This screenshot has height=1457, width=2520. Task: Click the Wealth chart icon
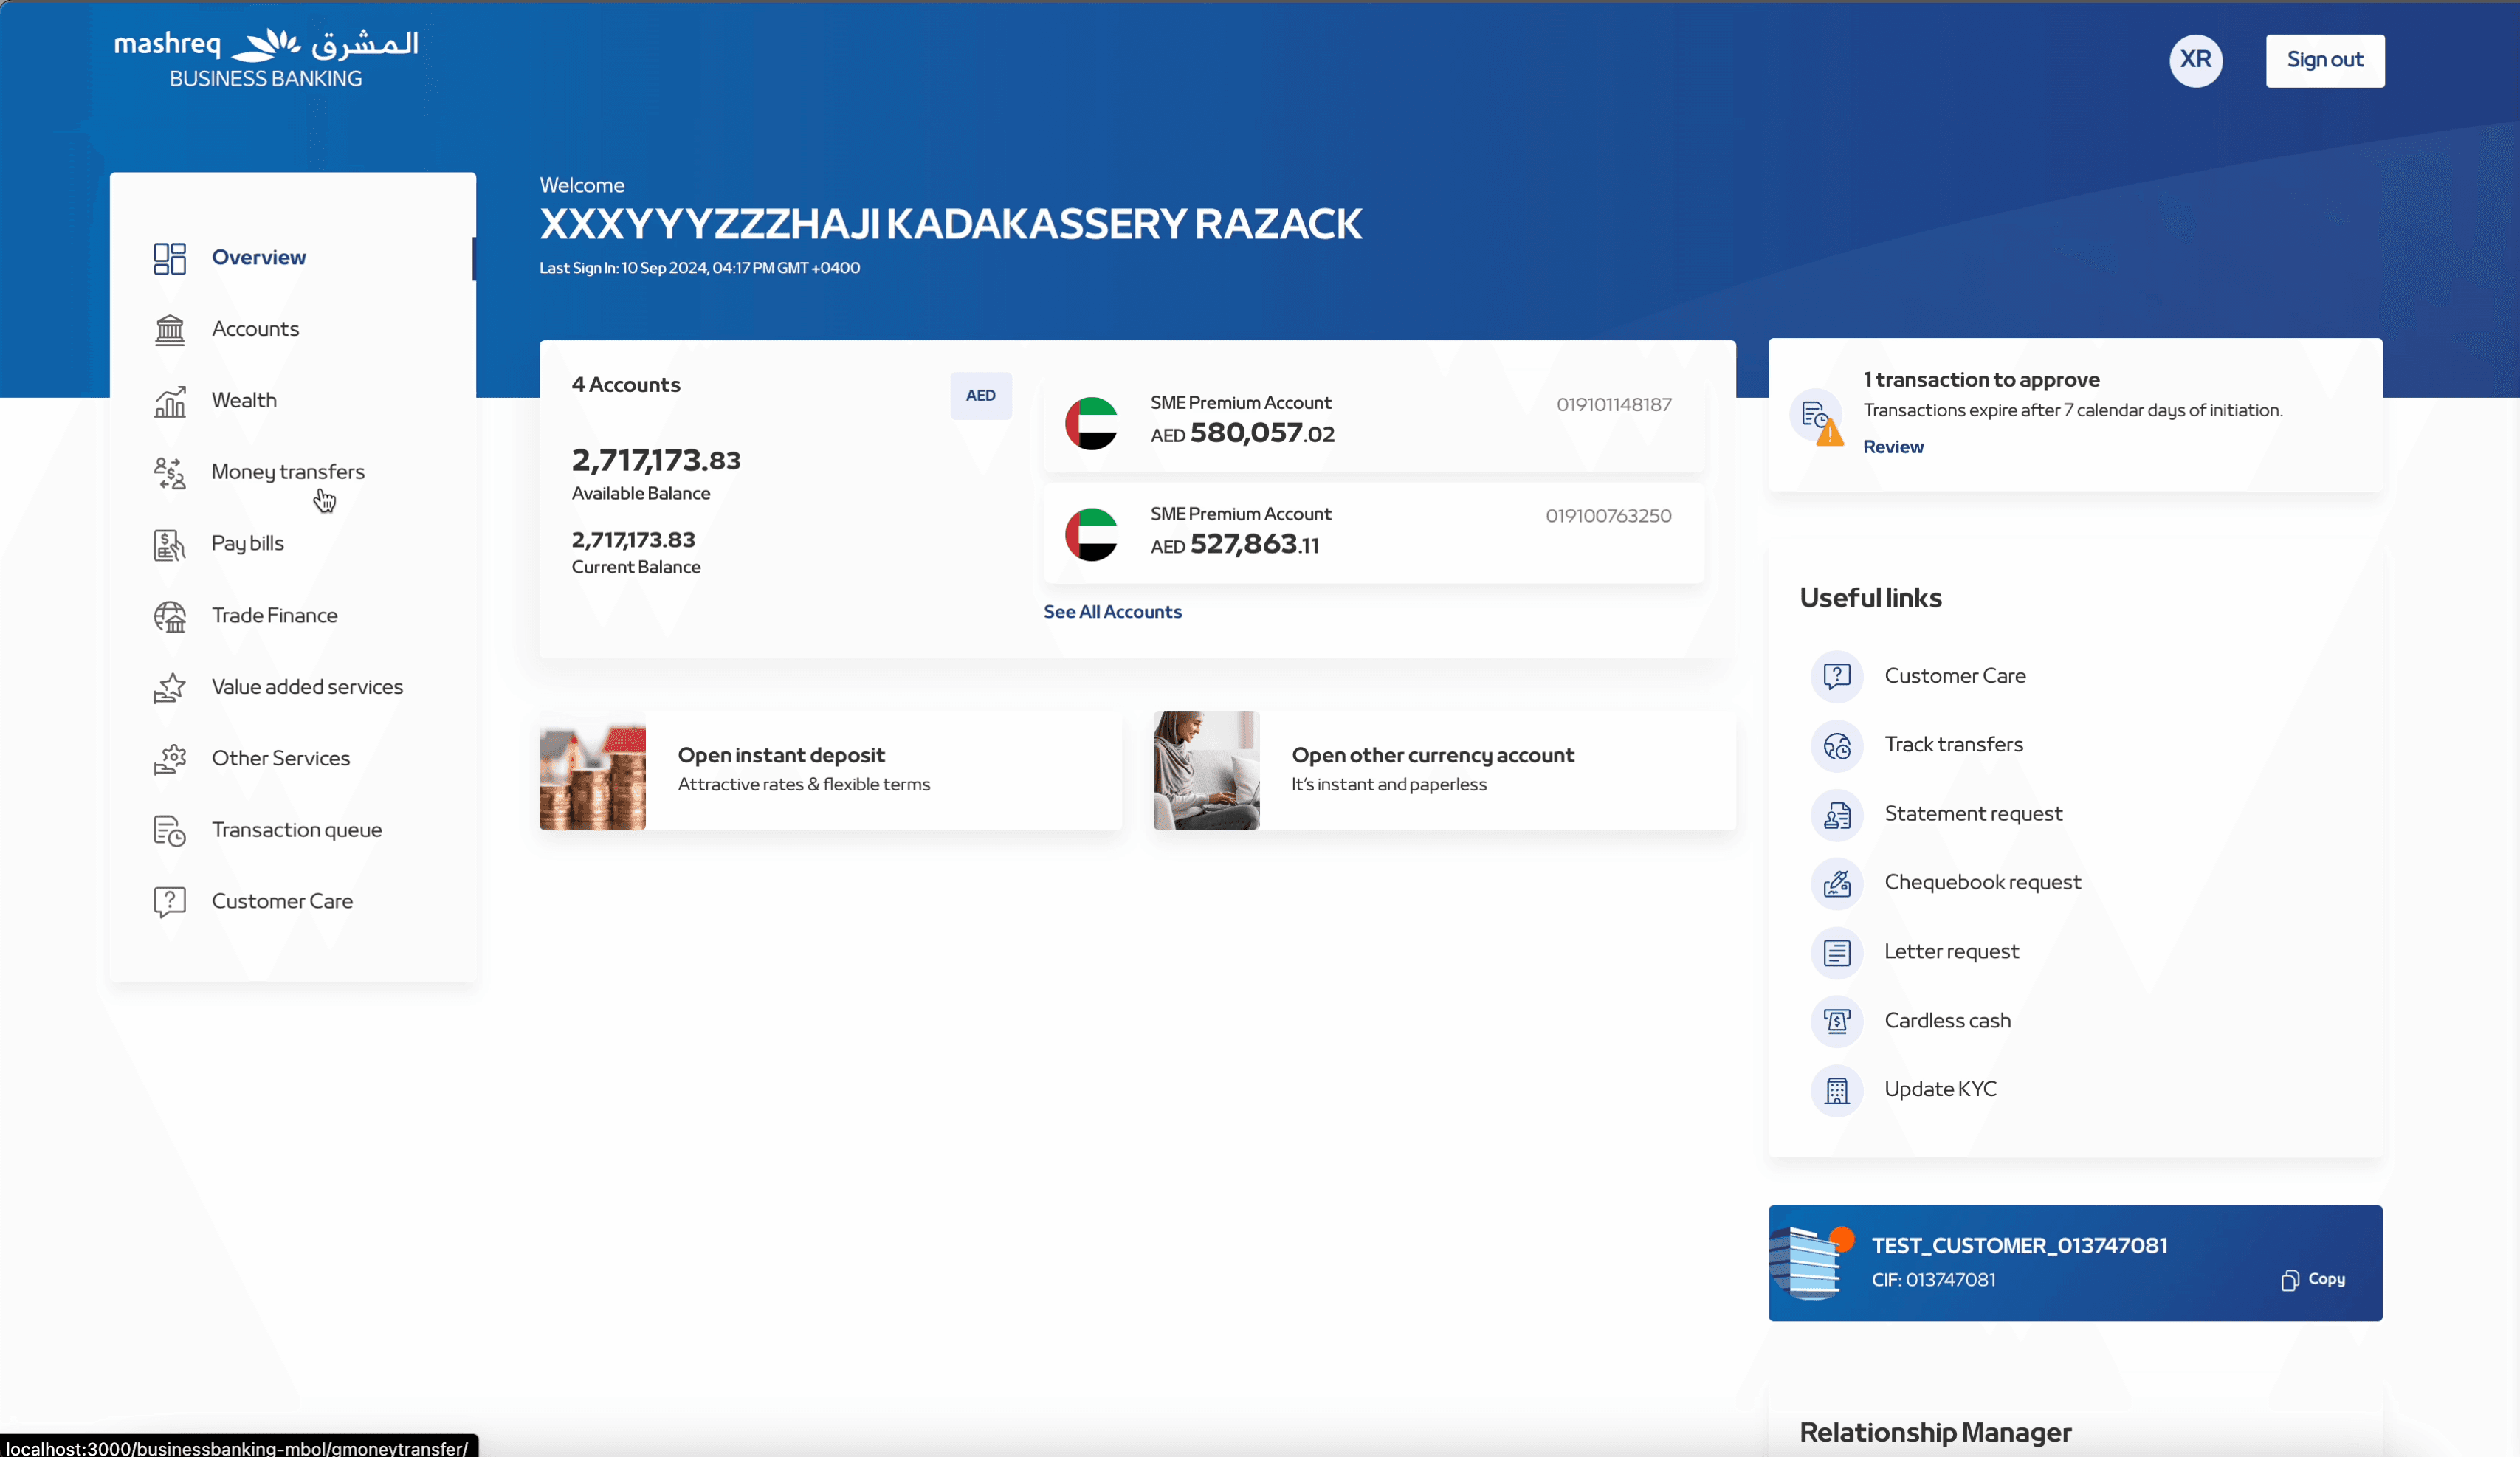(x=170, y=401)
